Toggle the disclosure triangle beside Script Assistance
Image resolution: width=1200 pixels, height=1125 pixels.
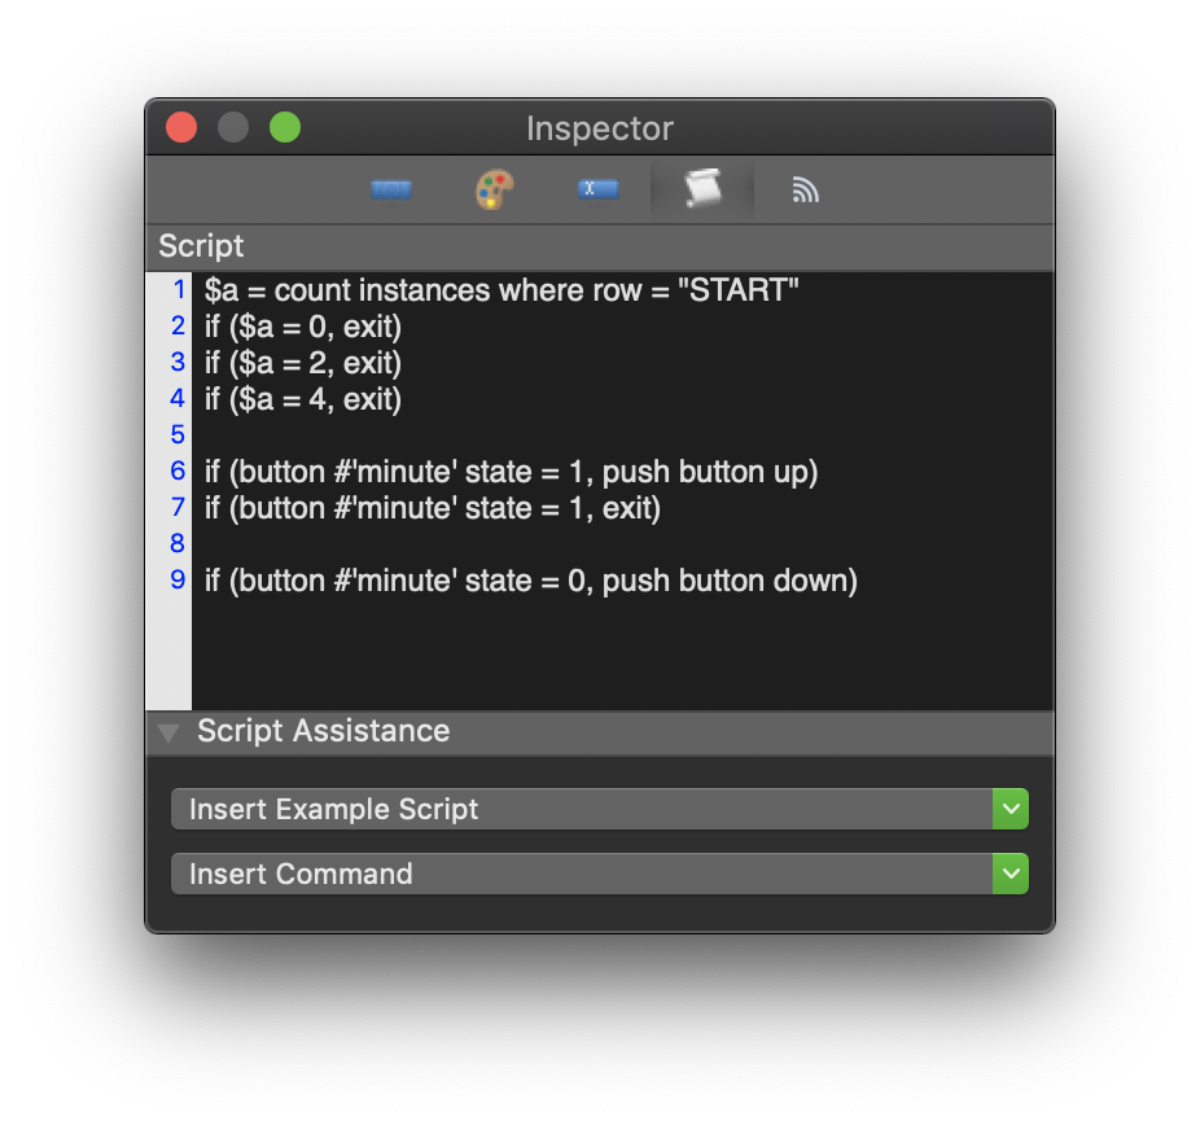coord(169,733)
